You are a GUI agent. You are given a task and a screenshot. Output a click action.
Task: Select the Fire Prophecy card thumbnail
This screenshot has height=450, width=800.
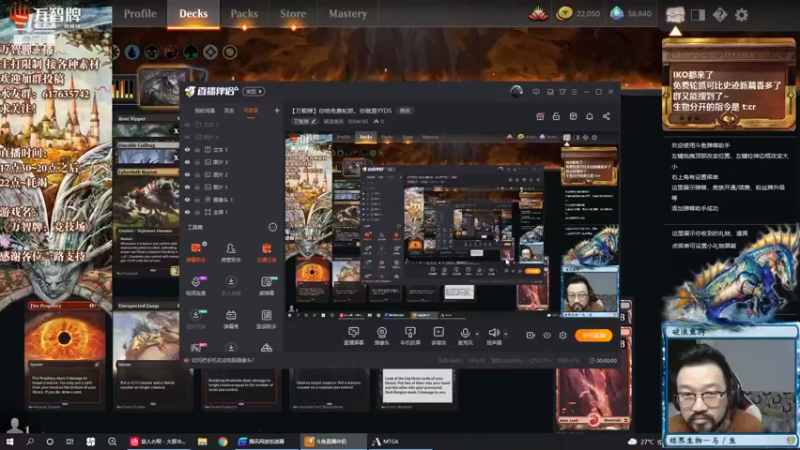point(65,355)
